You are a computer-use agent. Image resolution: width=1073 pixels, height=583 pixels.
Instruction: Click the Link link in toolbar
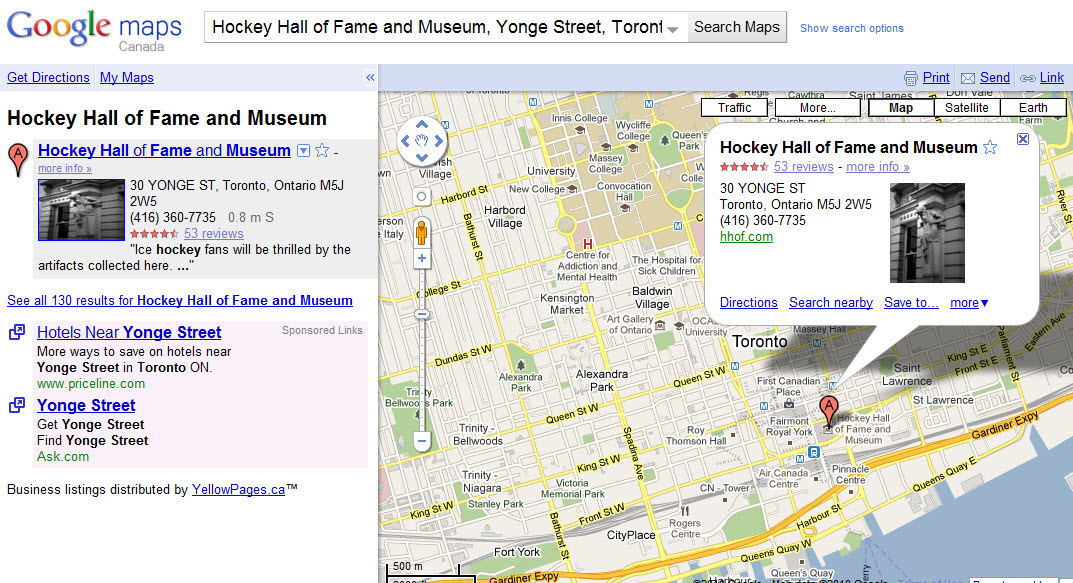pos(1051,77)
